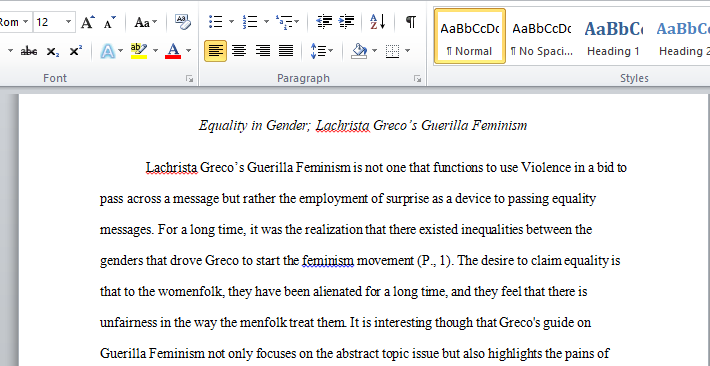Apply red font color
The width and height of the screenshot is (710, 366).
pos(173,51)
